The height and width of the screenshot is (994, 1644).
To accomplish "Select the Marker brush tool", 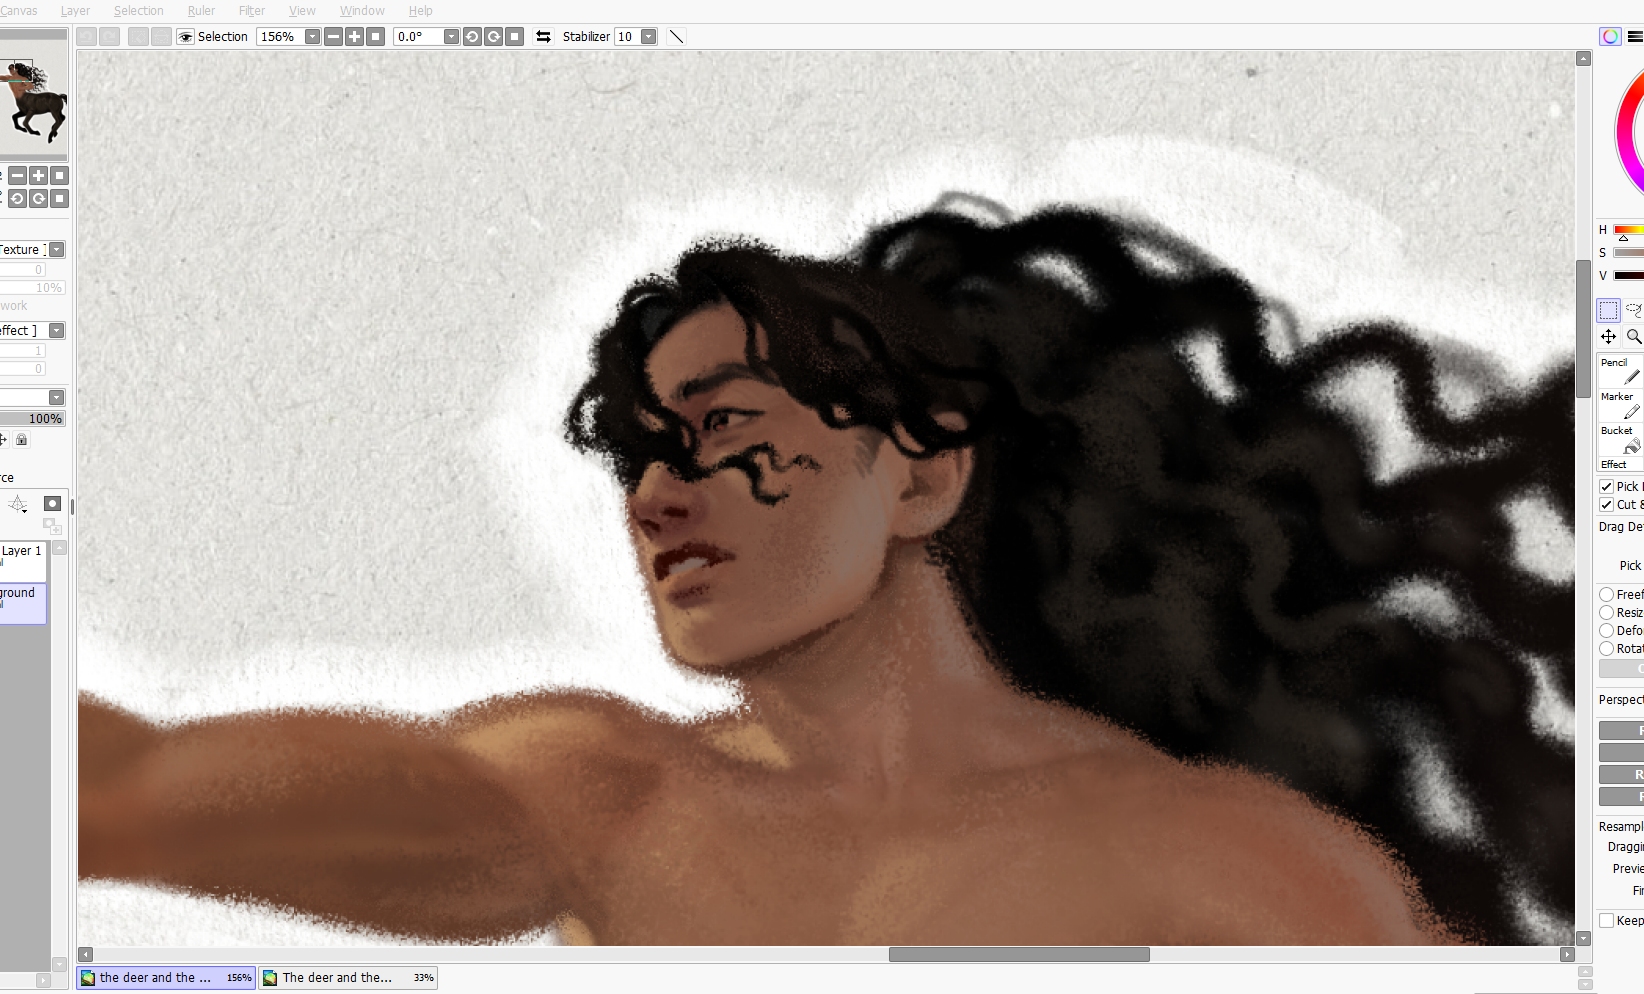I will click(1620, 404).
